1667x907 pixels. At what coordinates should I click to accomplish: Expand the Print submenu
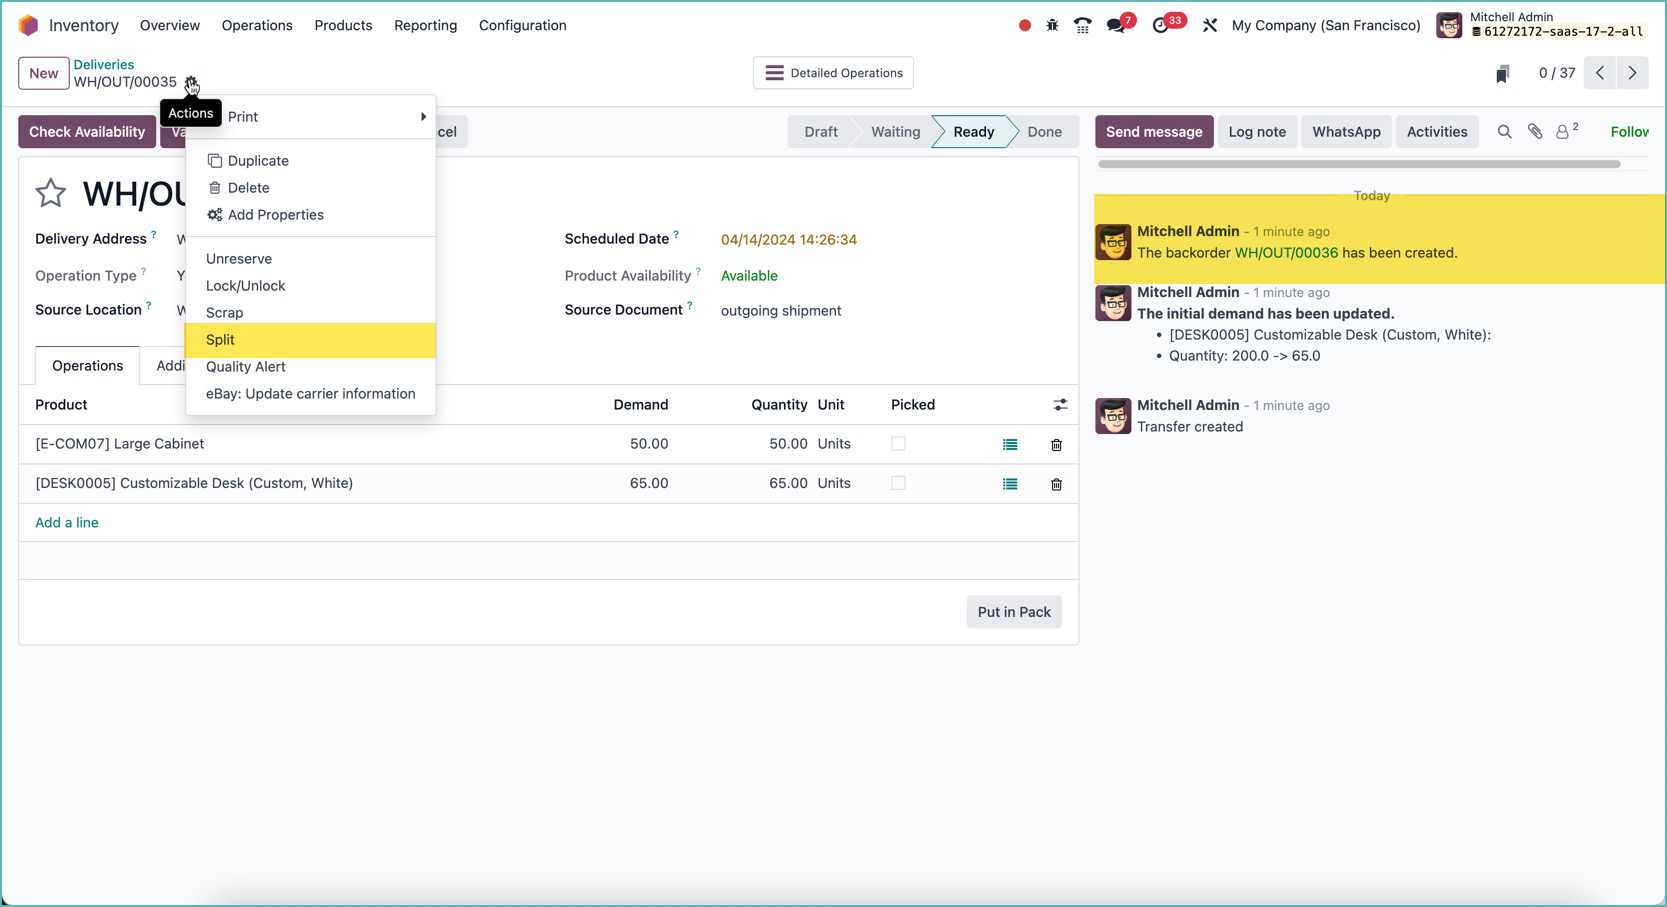pyautogui.click(x=310, y=117)
